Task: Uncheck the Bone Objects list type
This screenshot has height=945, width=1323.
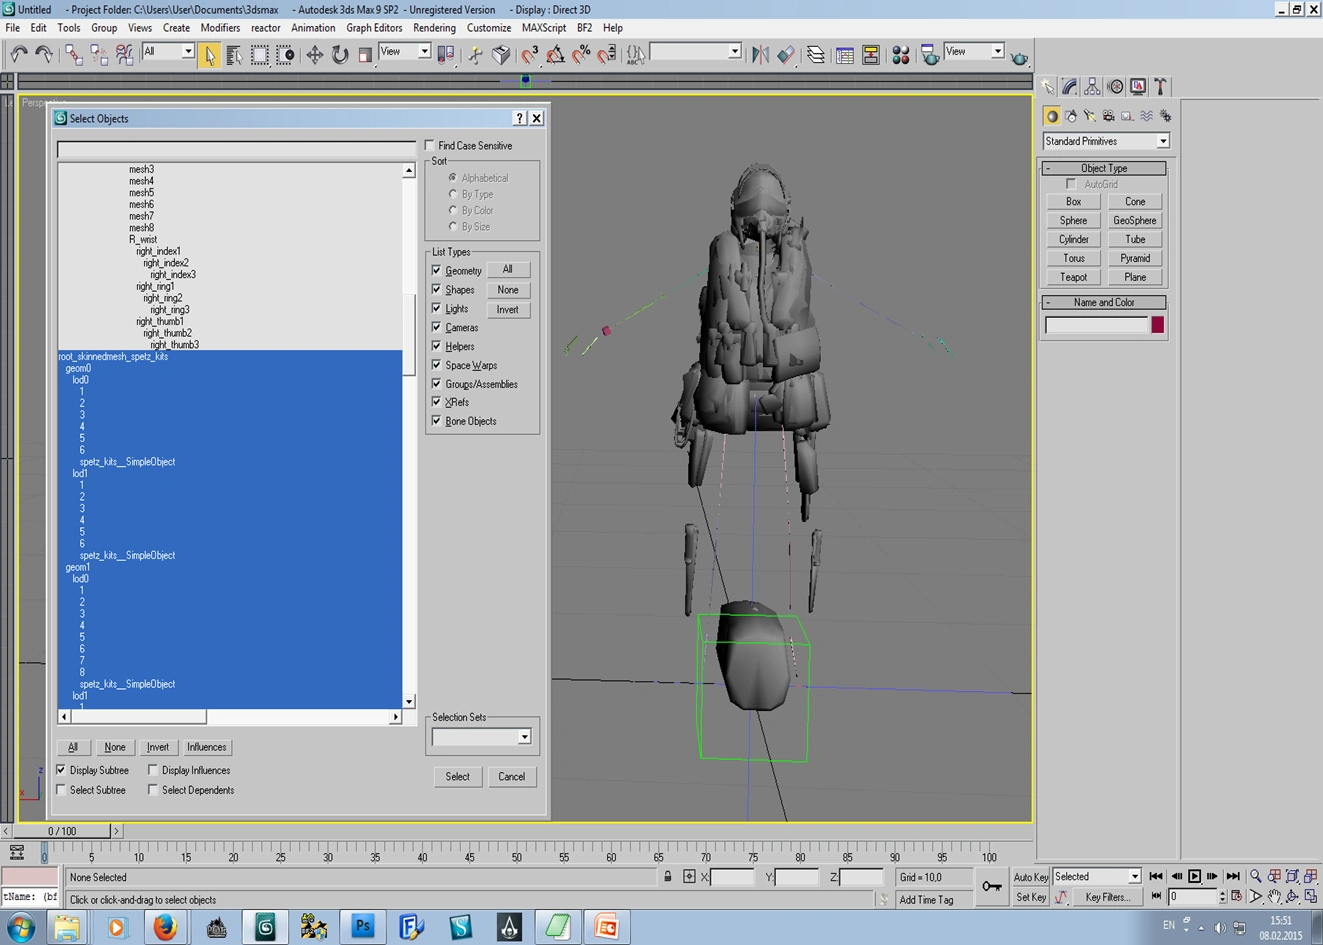Action: (x=436, y=421)
